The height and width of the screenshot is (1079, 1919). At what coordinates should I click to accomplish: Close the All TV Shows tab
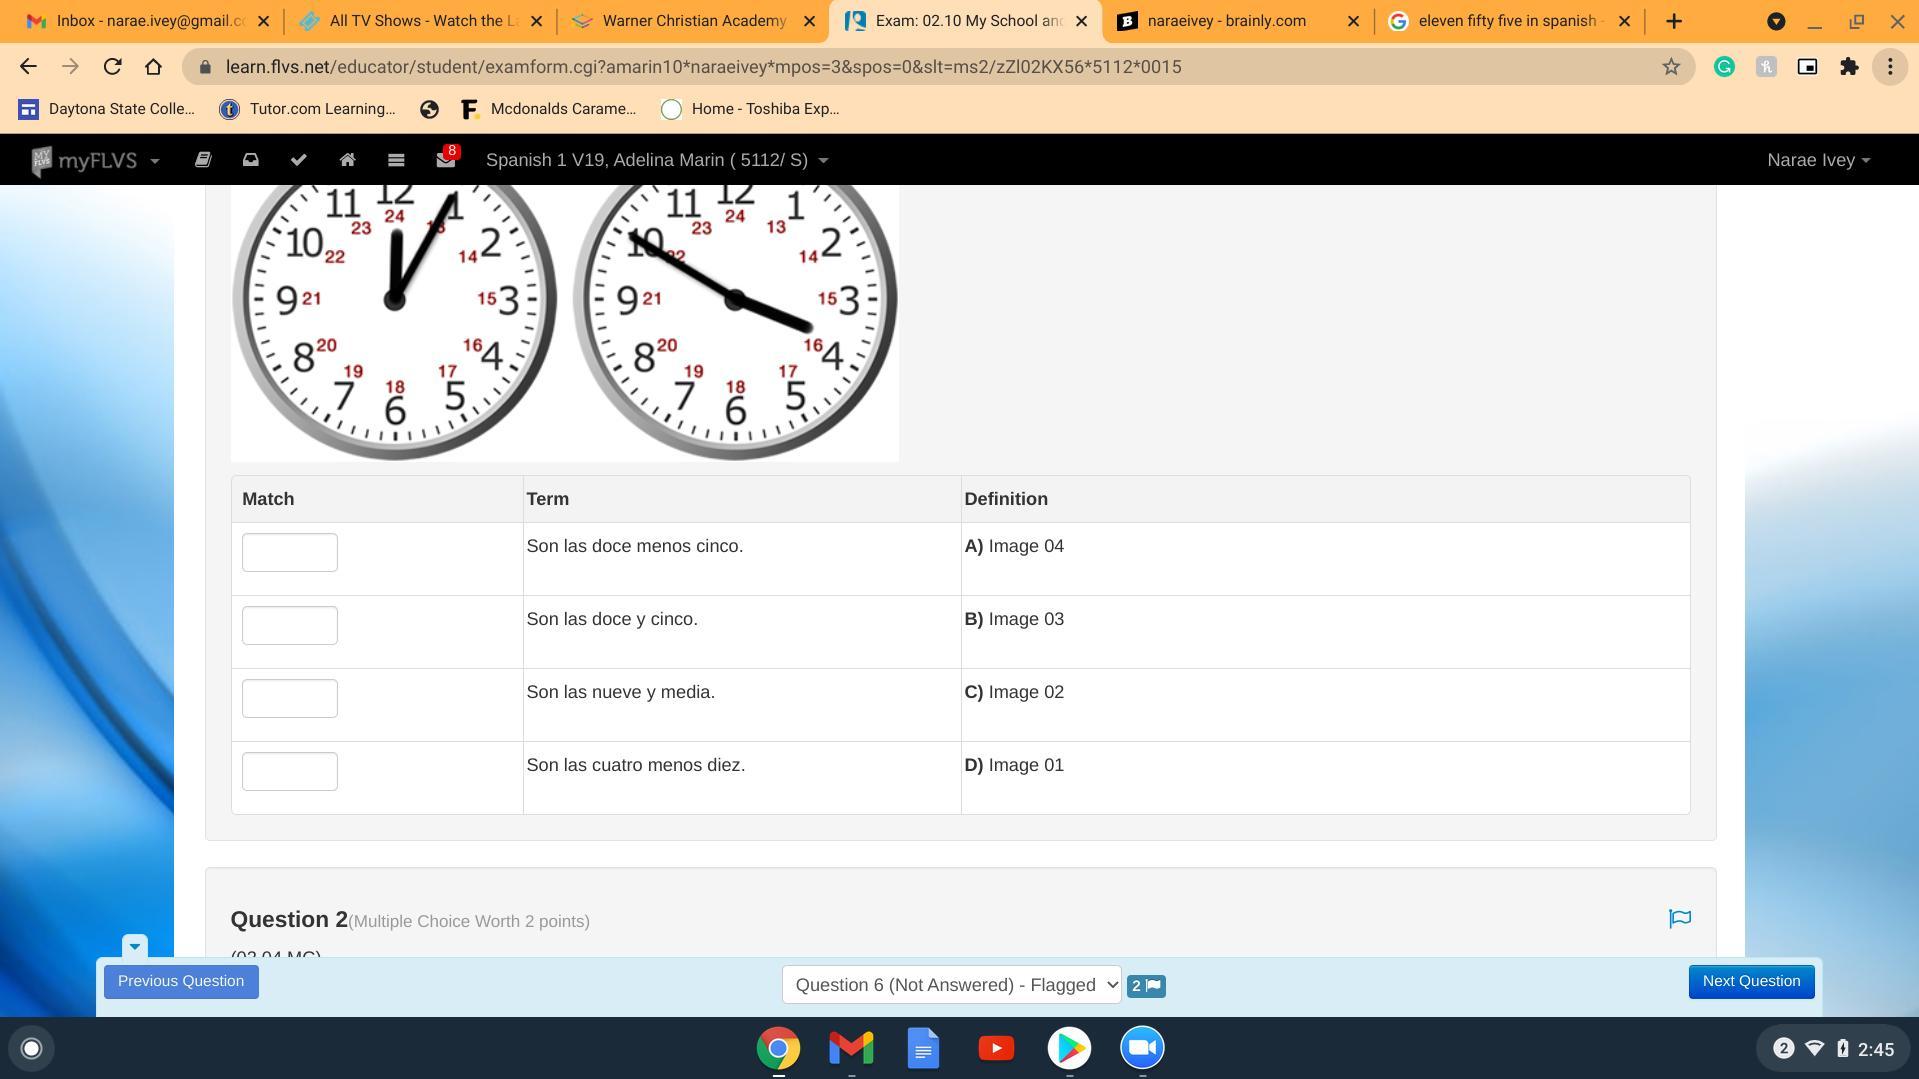coord(536,21)
